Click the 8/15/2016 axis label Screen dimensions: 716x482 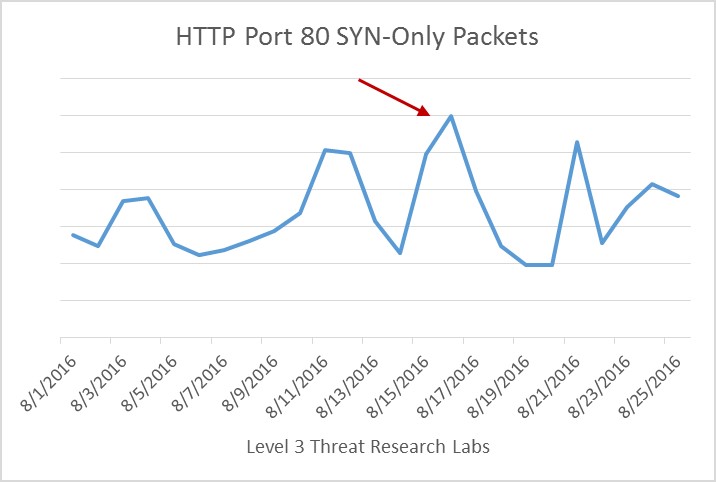(x=398, y=386)
